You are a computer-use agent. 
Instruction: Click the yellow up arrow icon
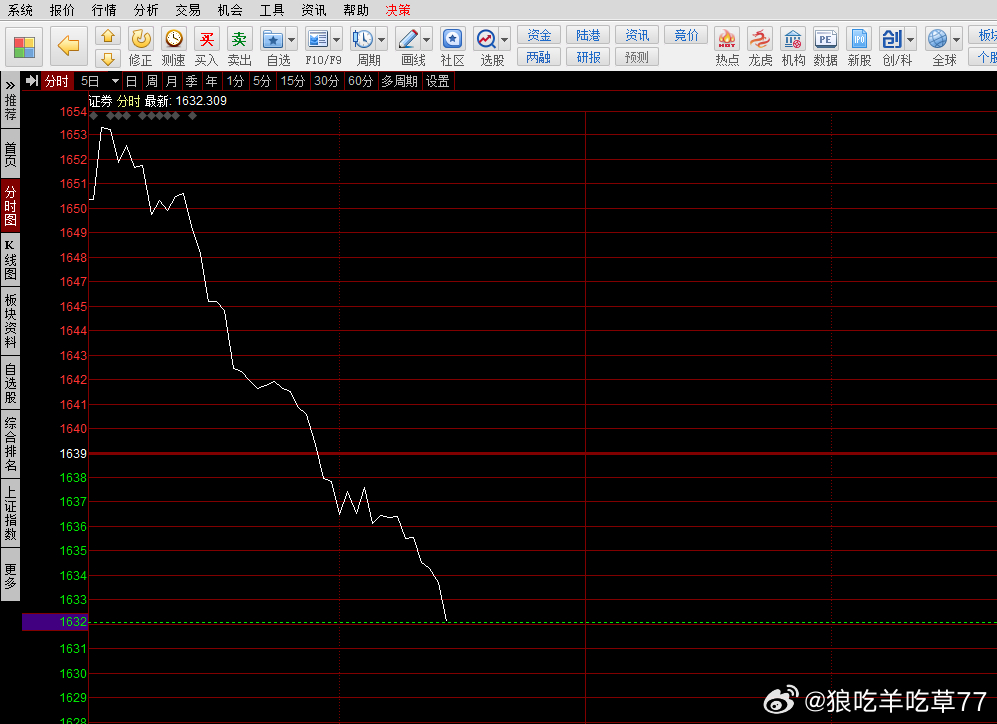pyautogui.click(x=108, y=36)
